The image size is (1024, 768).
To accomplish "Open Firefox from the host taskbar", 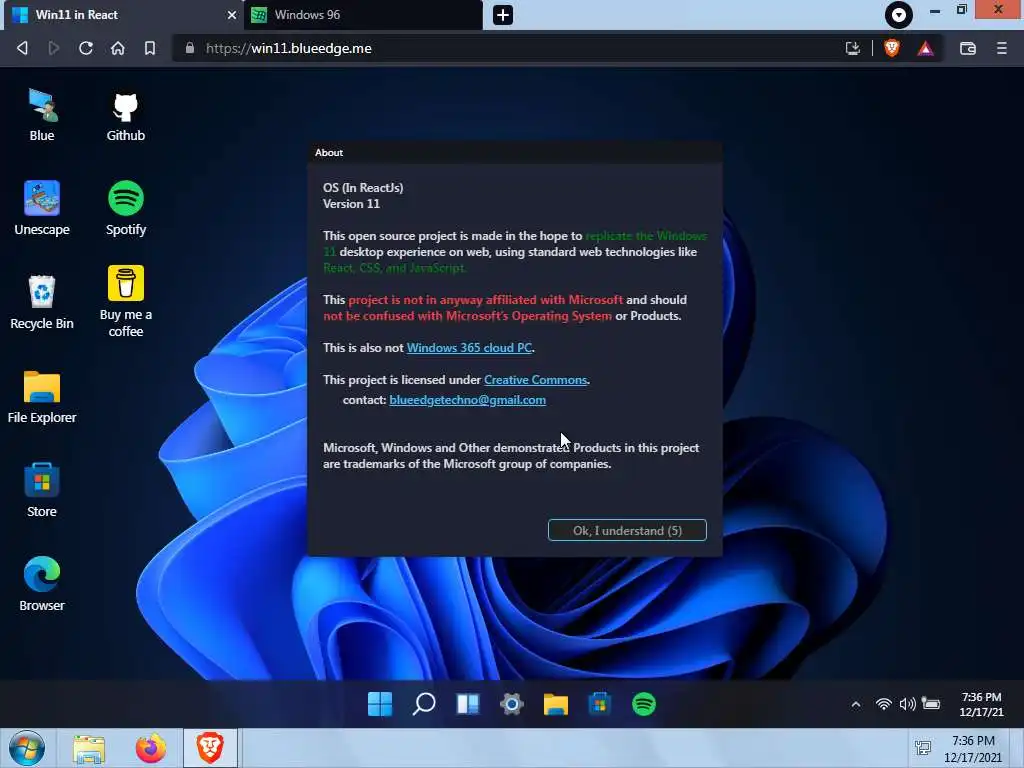I will (x=150, y=749).
